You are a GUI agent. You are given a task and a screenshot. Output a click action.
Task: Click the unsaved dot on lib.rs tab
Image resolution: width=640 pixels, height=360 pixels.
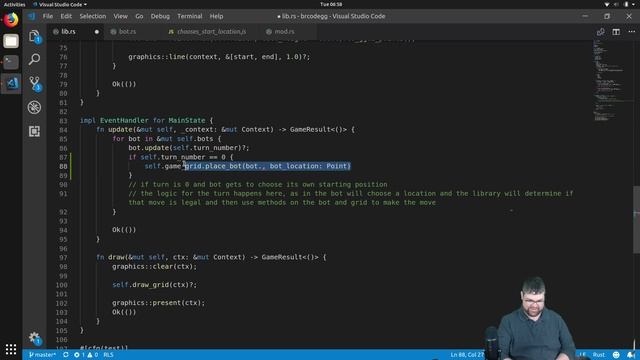point(97,31)
